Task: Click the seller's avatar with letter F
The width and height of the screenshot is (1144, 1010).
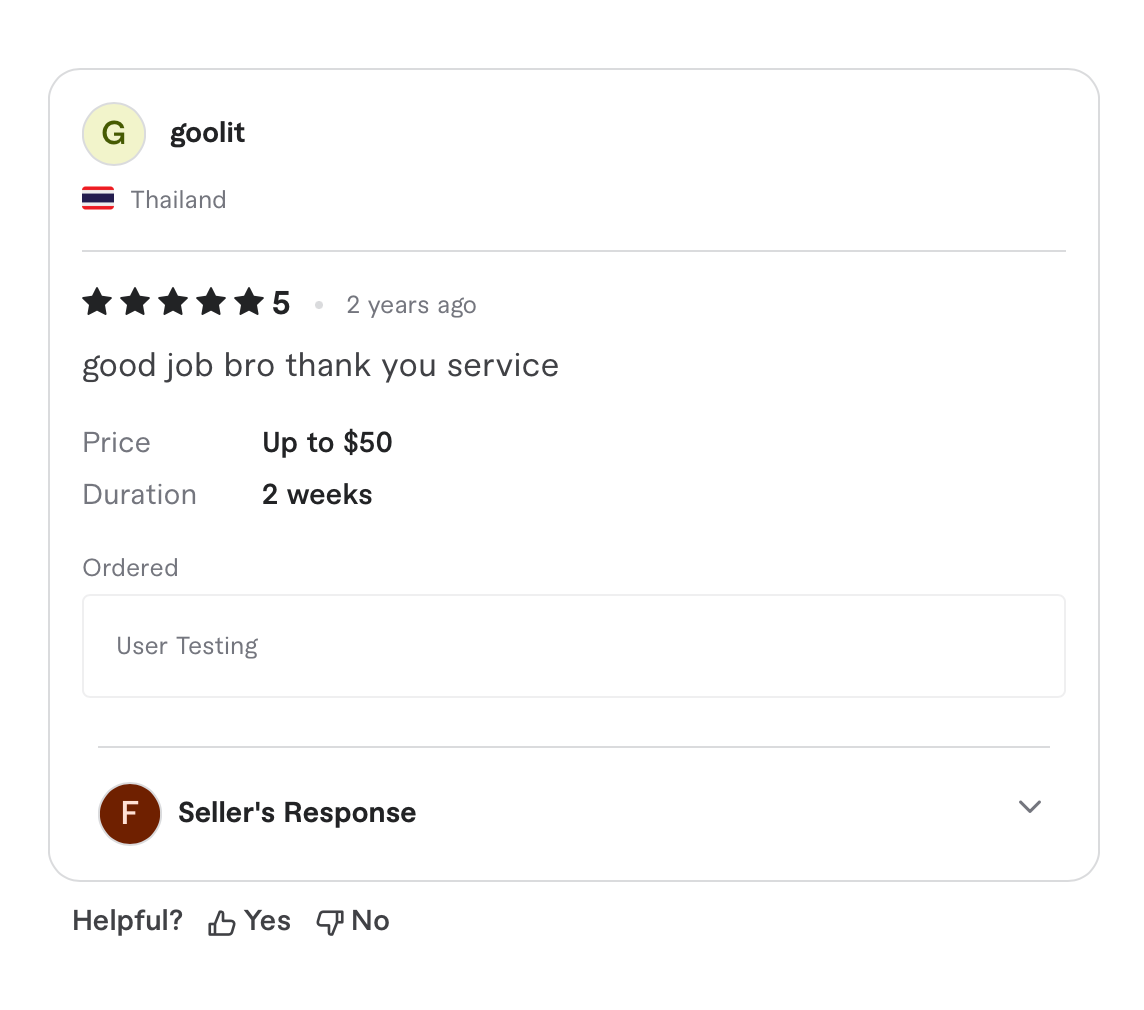Action: click(129, 814)
